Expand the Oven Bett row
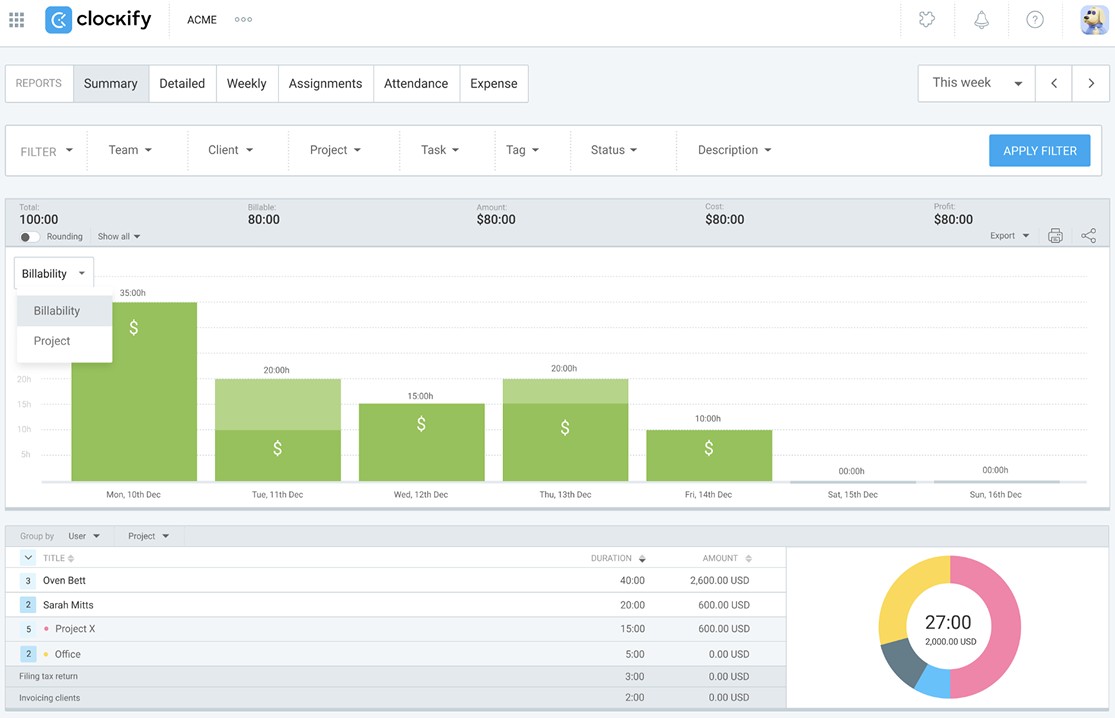This screenshot has width=1115, height=718. [28, 580]
